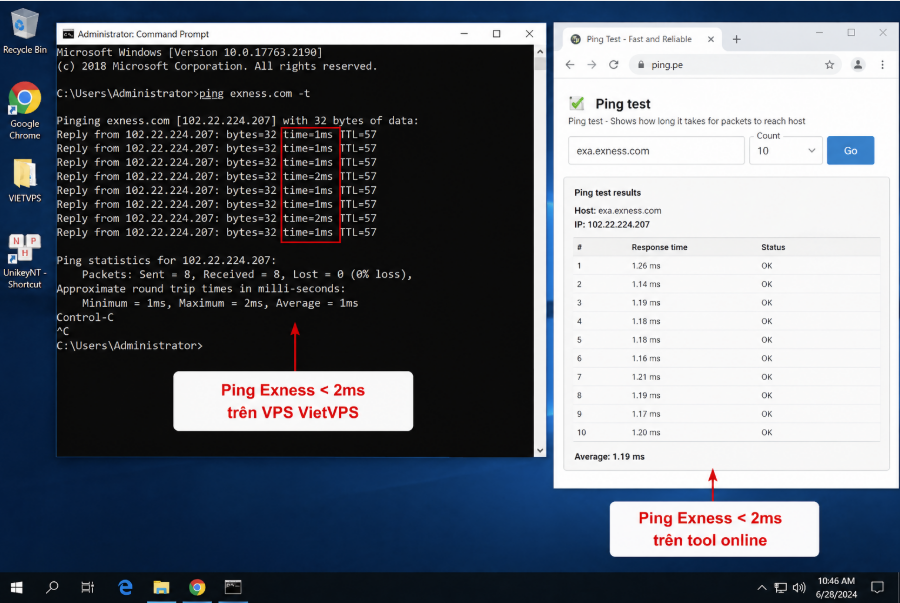Viewport: 900px width, 603px height.
Task: View site info lock icon in address bar
Action: tap(641, 65)
